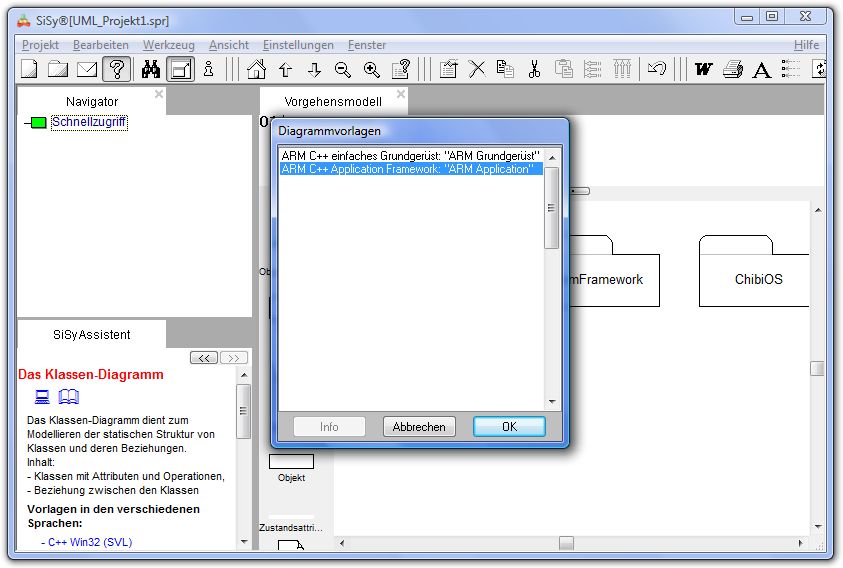843x568 pixels.
Task: Click the large letter A font icon
Action: [761, 70]
